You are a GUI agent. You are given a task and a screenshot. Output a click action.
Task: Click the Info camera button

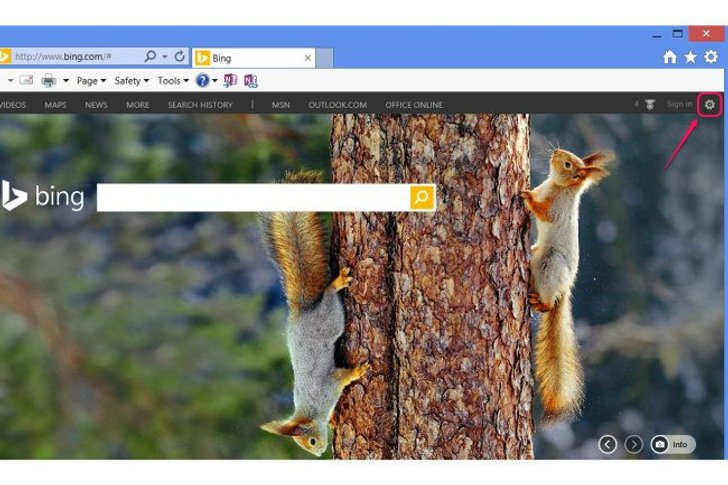(x=673, y=444)
